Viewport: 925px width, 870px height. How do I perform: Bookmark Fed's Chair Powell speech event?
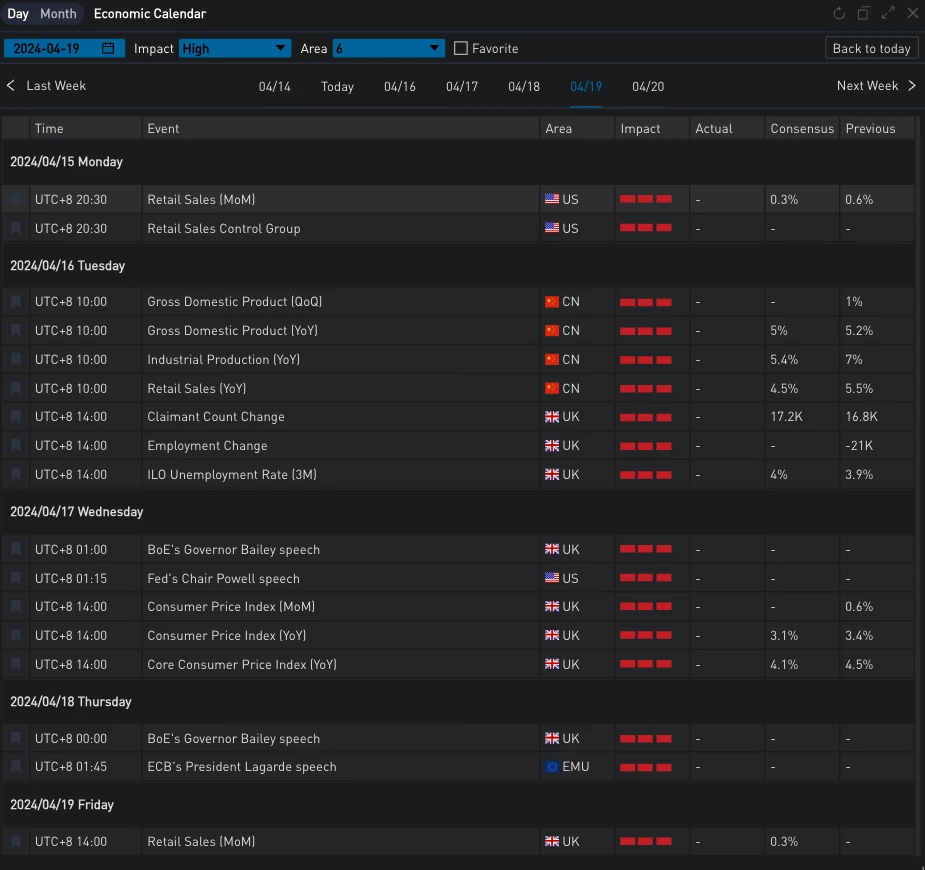point(16,579)
